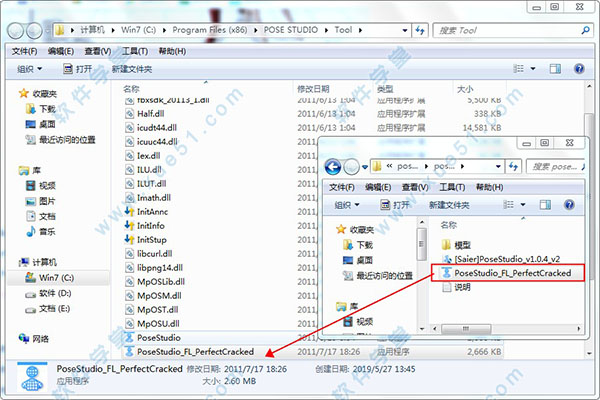600x400 pixels.
Task: Click 新建文件夹 in pose window toolbar
Action: (449, 205)
